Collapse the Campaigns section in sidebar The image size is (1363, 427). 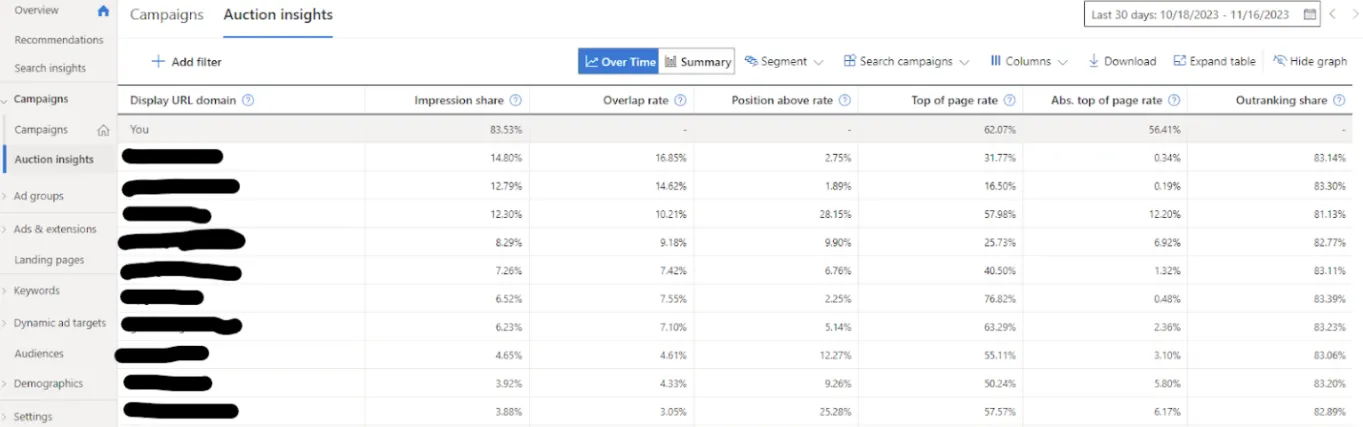pos(5,100)
